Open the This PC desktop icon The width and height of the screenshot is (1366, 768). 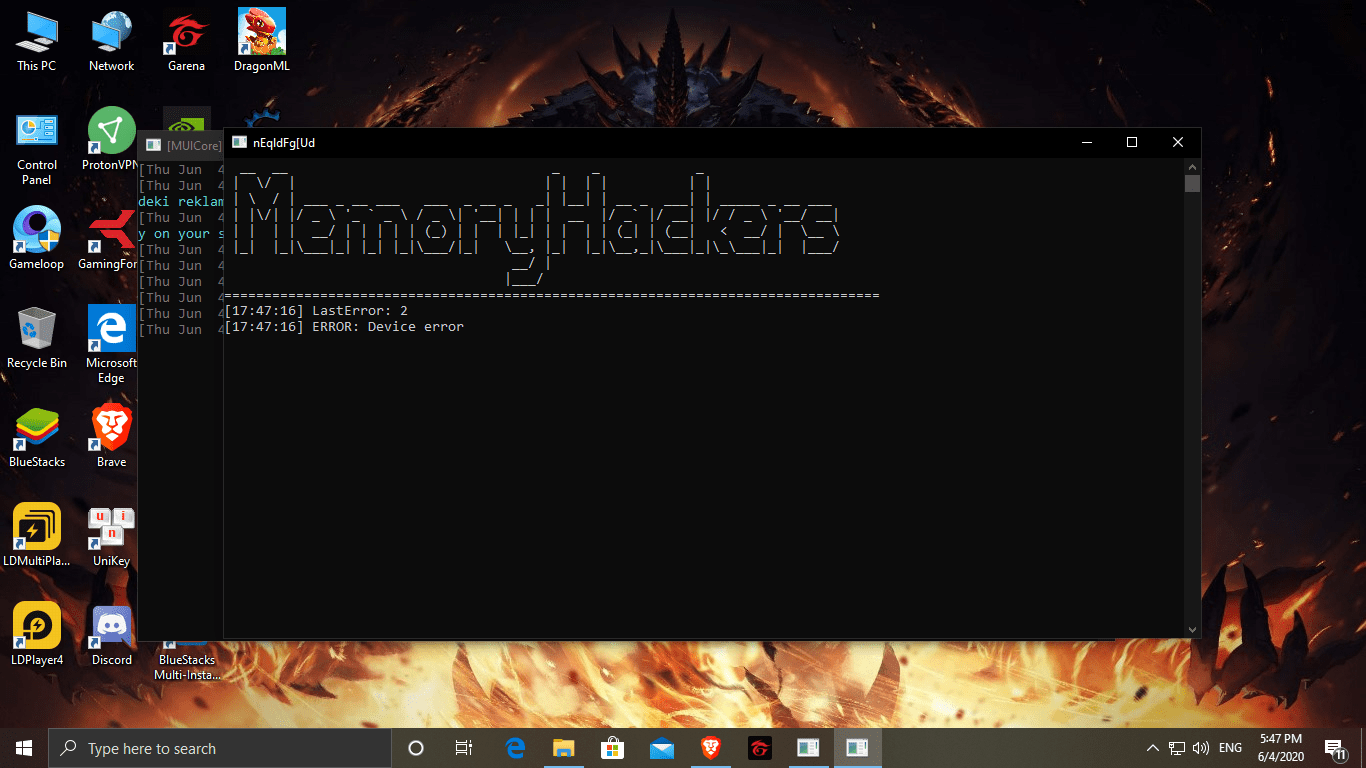37,41
